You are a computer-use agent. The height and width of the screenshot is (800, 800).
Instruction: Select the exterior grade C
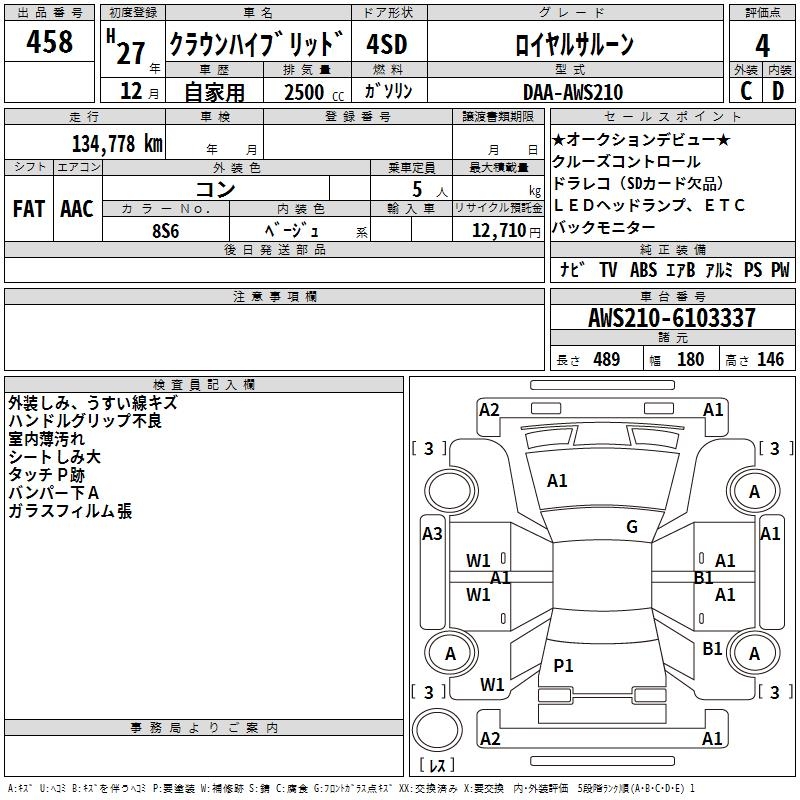tap(745, 91)
